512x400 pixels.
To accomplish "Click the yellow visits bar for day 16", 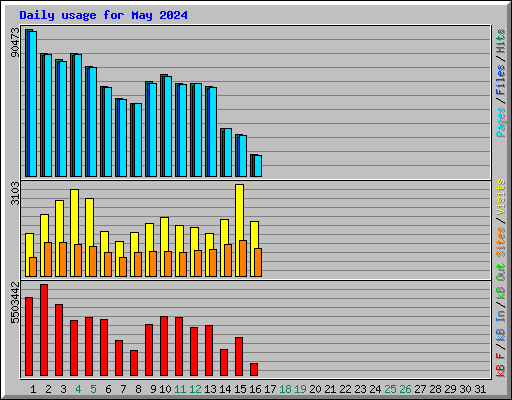I will (254, 235).
